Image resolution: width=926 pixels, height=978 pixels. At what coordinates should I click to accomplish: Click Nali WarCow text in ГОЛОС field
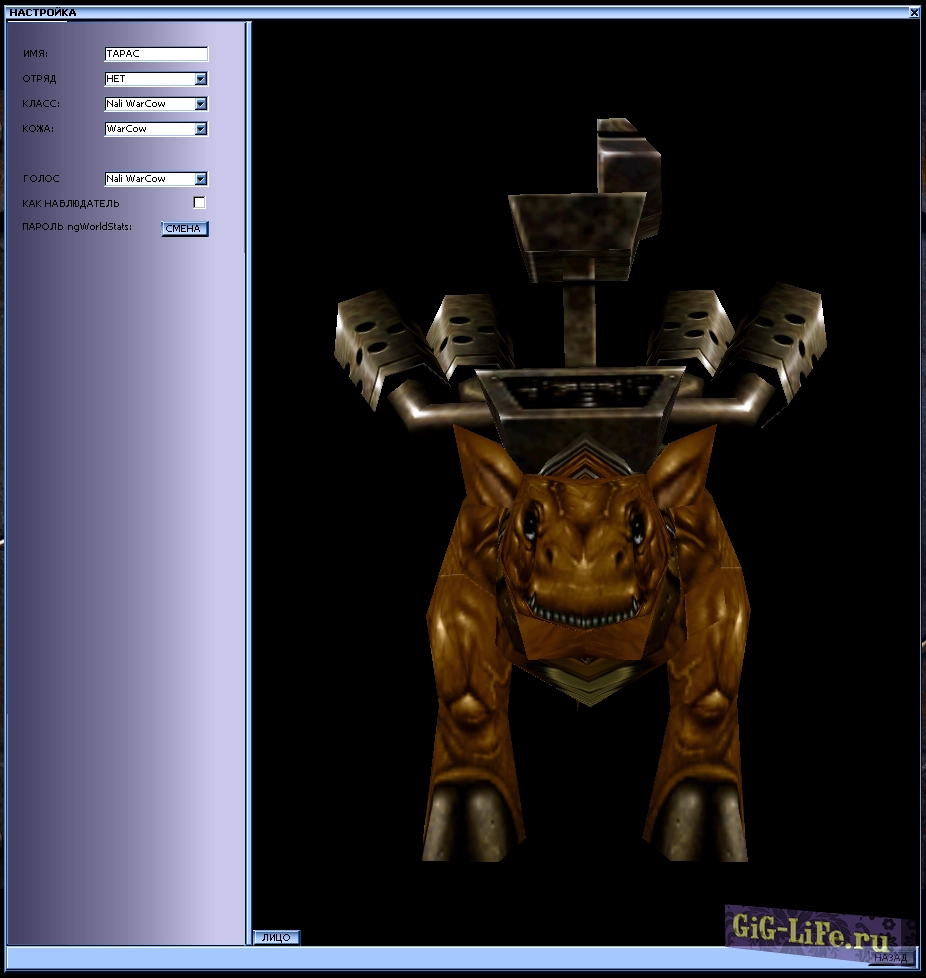point(136,179)
